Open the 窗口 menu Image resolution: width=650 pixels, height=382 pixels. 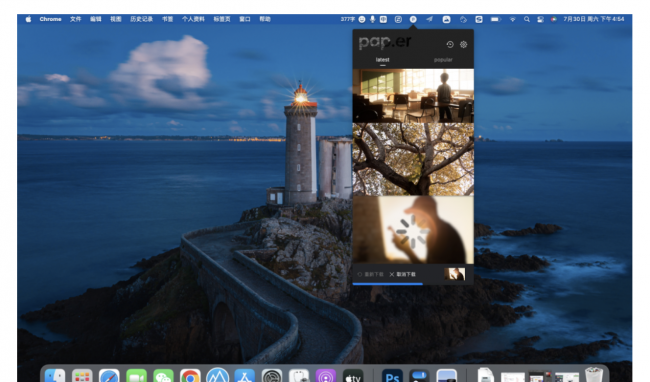tap(245, 19)
